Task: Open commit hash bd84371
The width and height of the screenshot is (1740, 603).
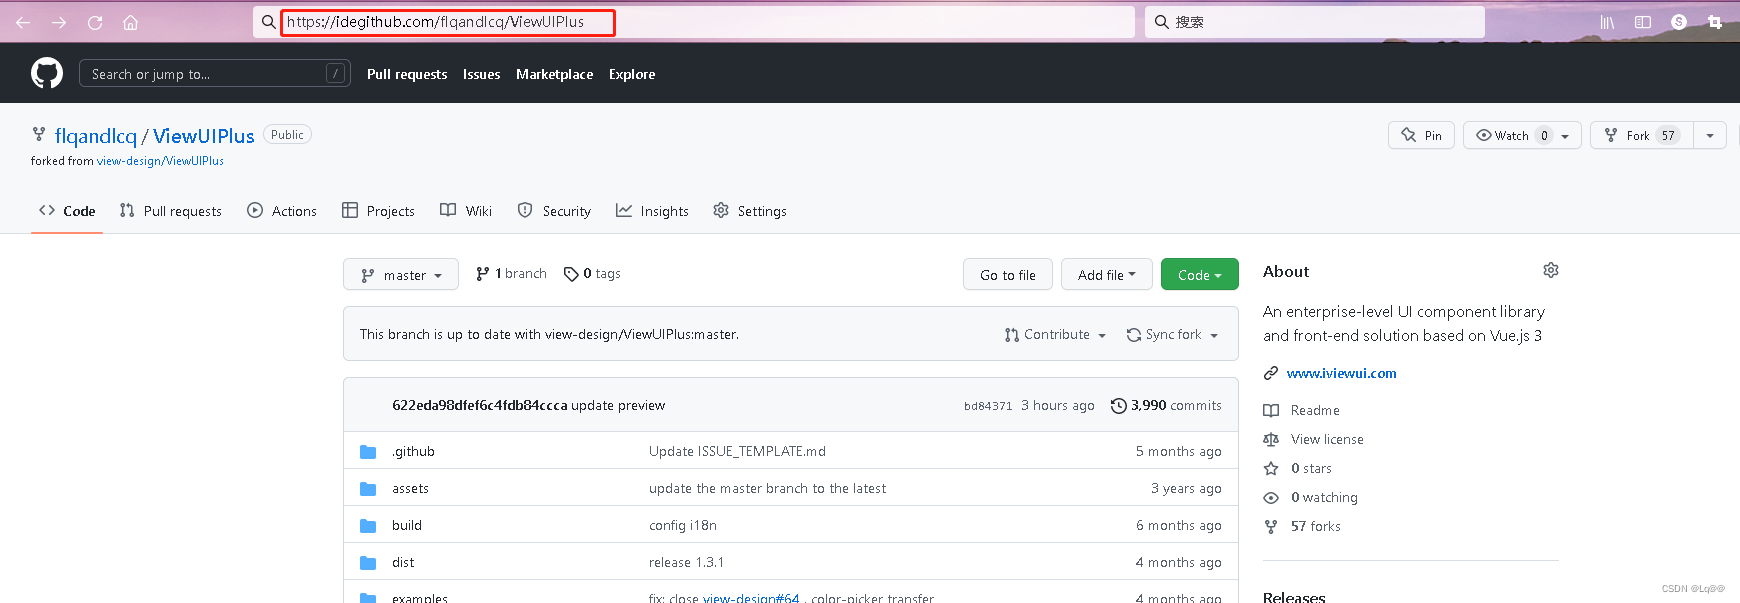Action: tap(988, 406)
